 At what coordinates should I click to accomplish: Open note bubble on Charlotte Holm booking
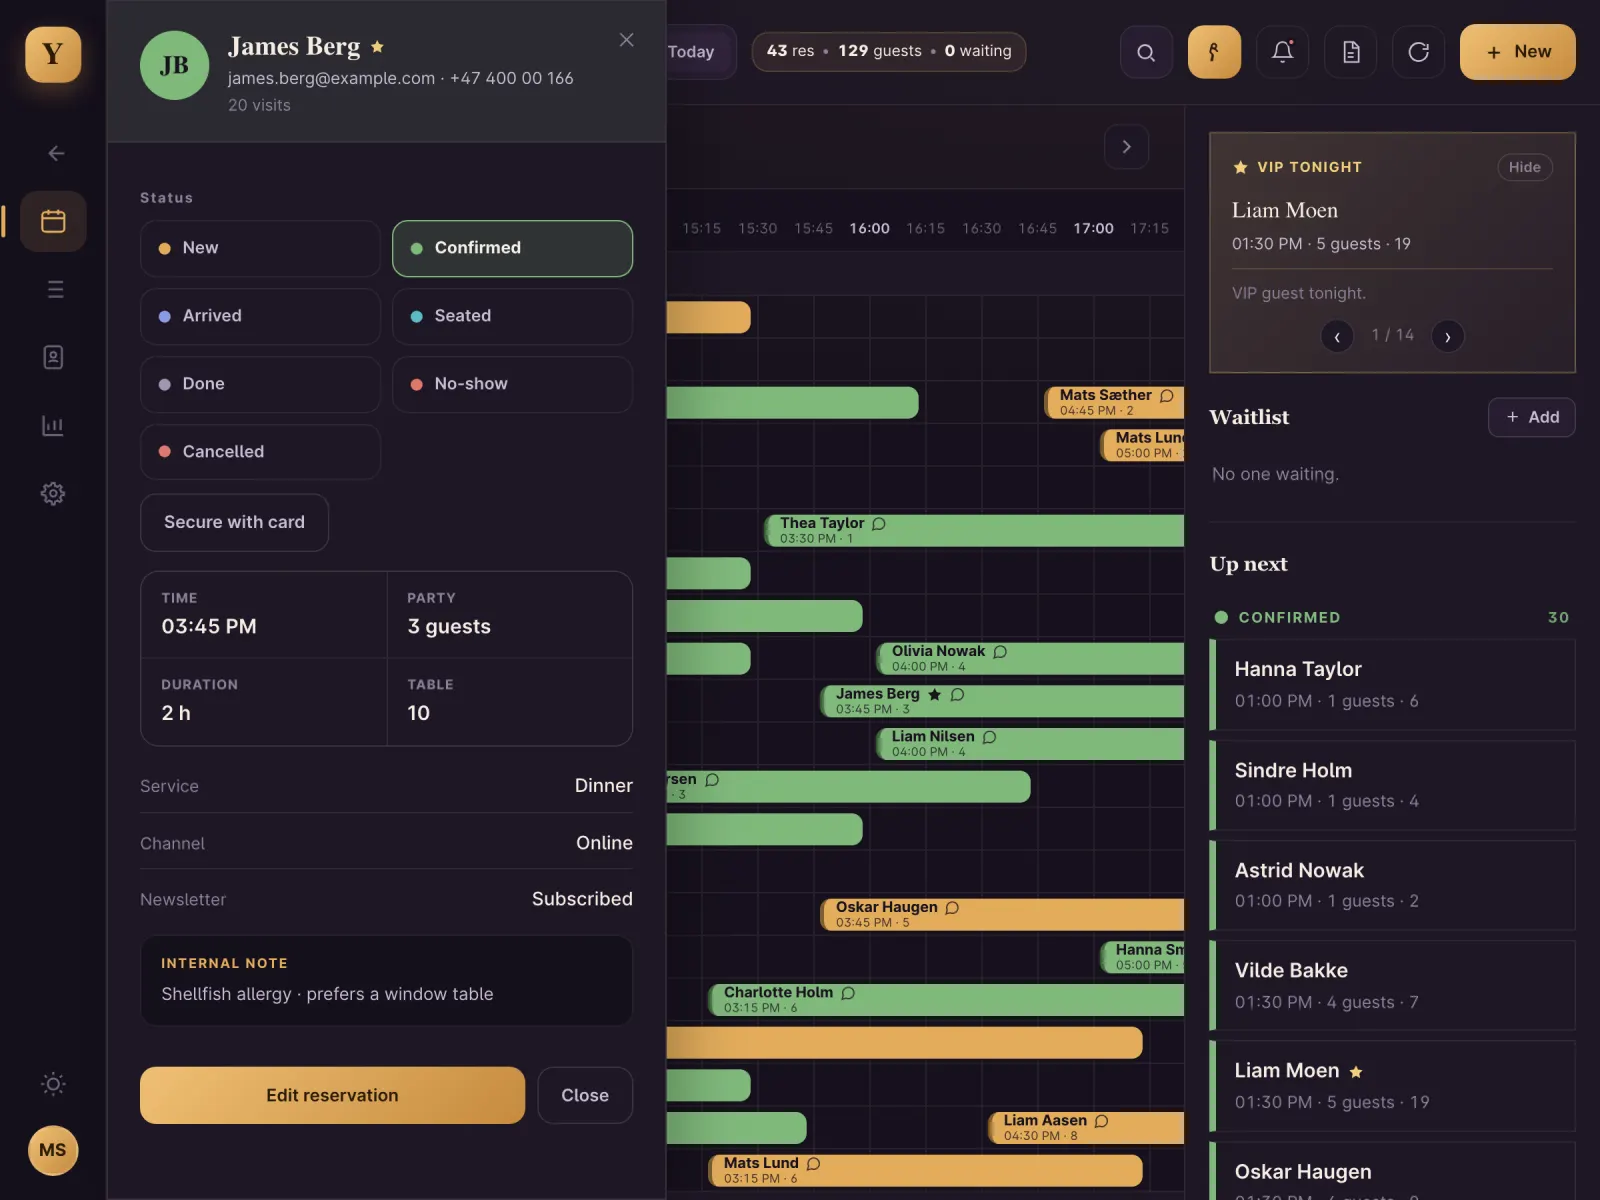coord(848,993)
